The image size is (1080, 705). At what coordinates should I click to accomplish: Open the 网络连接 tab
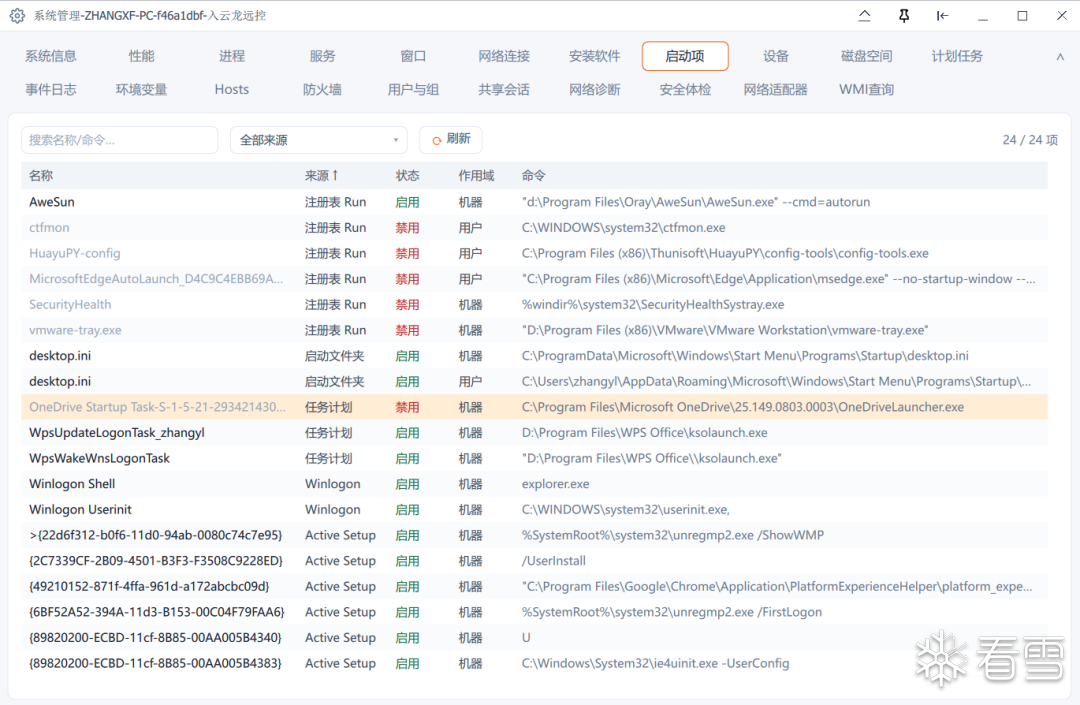tap(504, 56)
